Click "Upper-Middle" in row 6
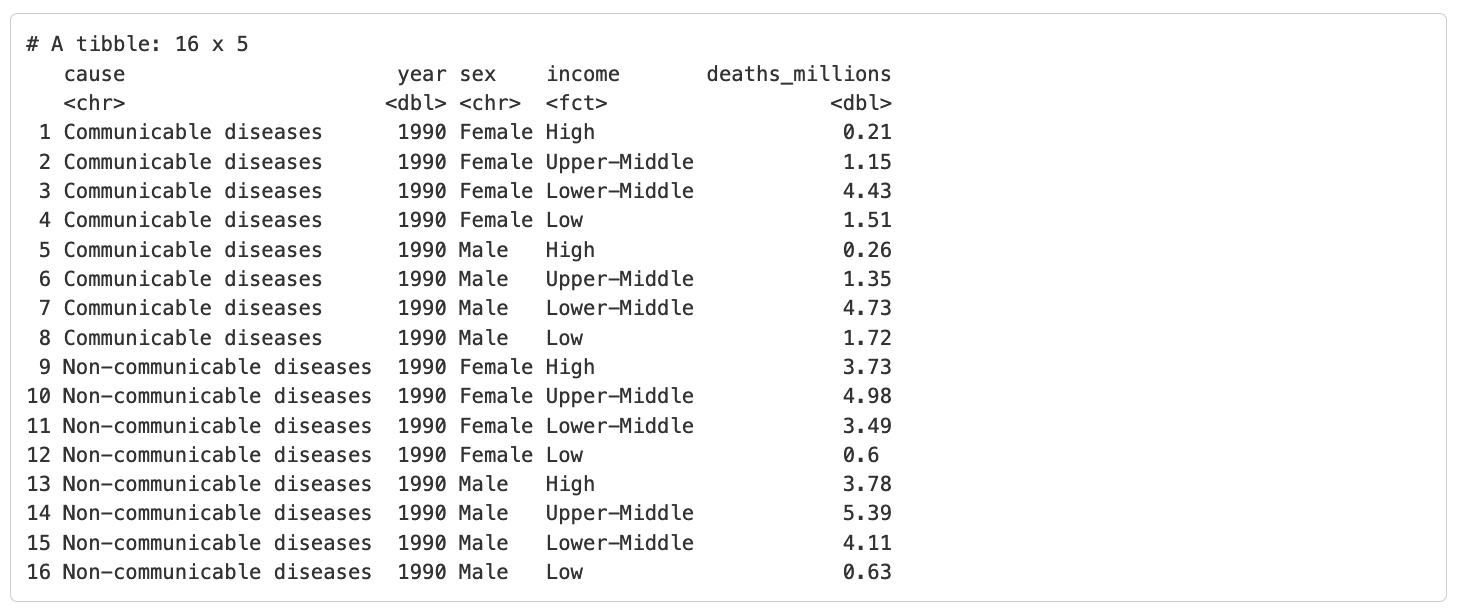 pos(619,279)
